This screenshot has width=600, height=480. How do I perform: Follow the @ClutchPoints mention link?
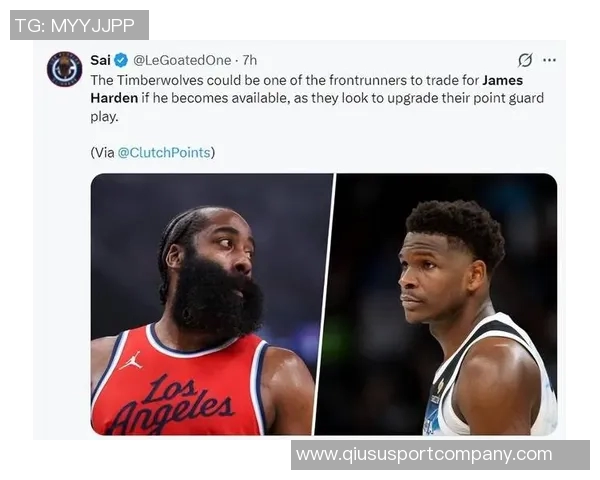164,153
